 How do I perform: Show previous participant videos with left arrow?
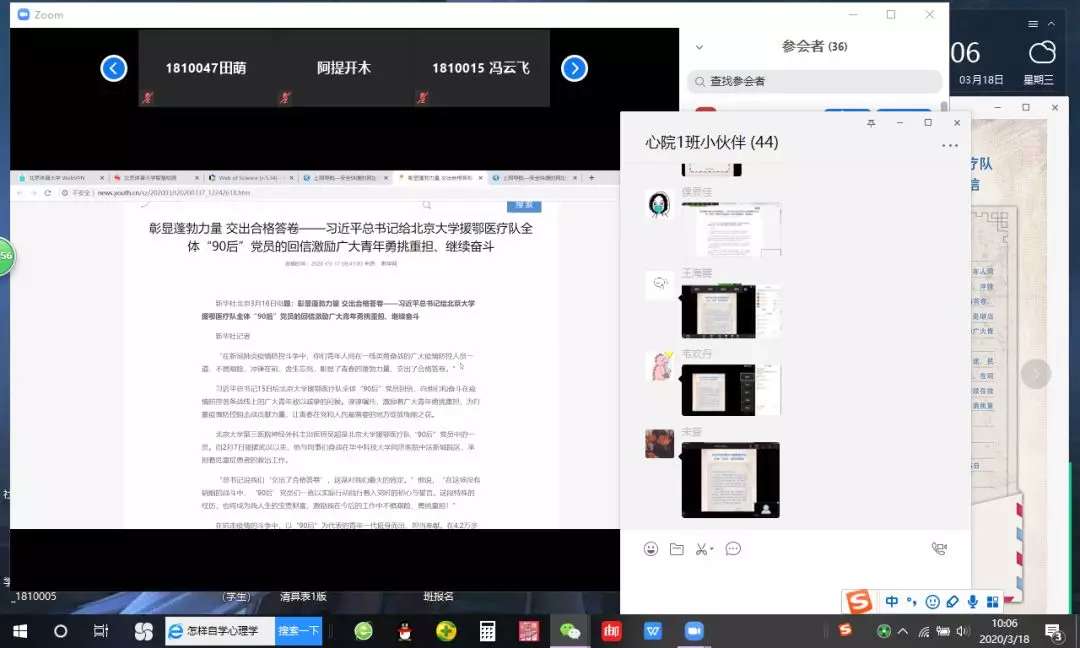coord(114,68)
